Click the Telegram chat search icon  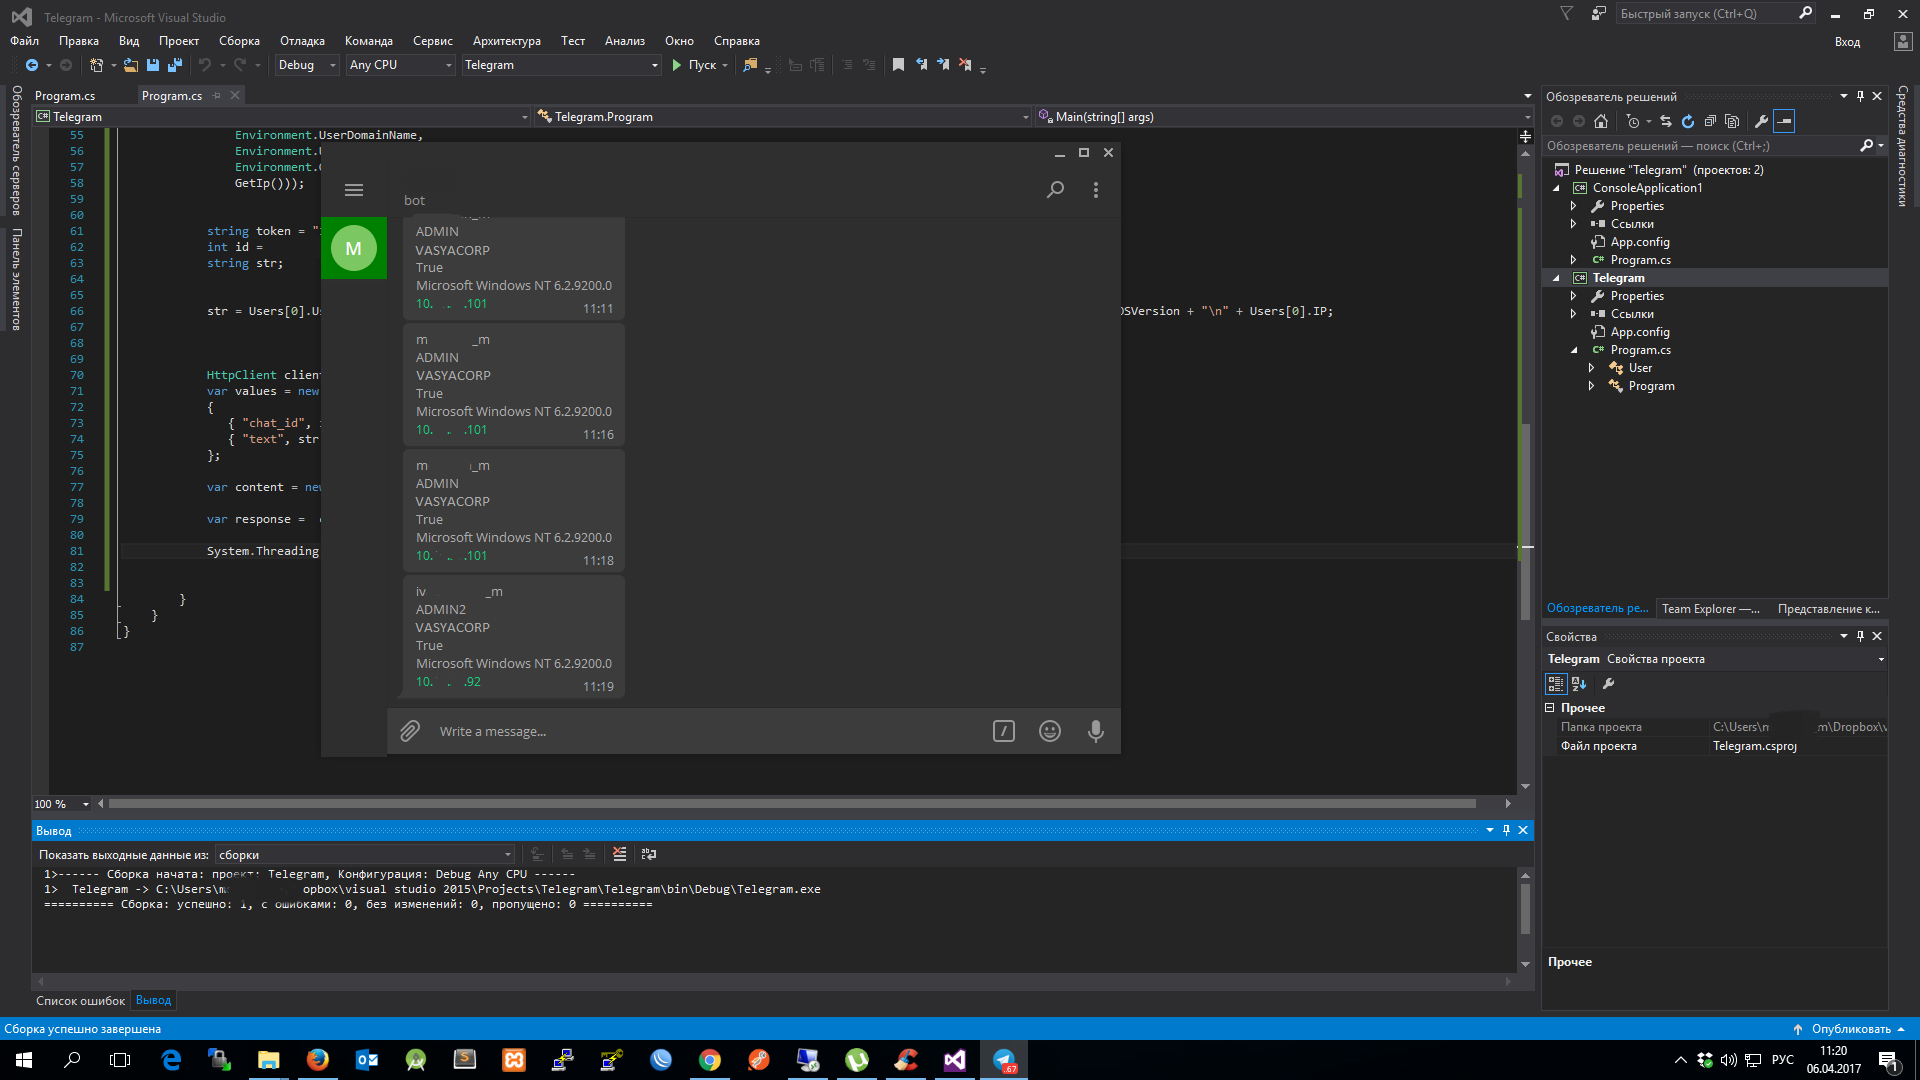pyautogui.click(x=1055, y=190)
